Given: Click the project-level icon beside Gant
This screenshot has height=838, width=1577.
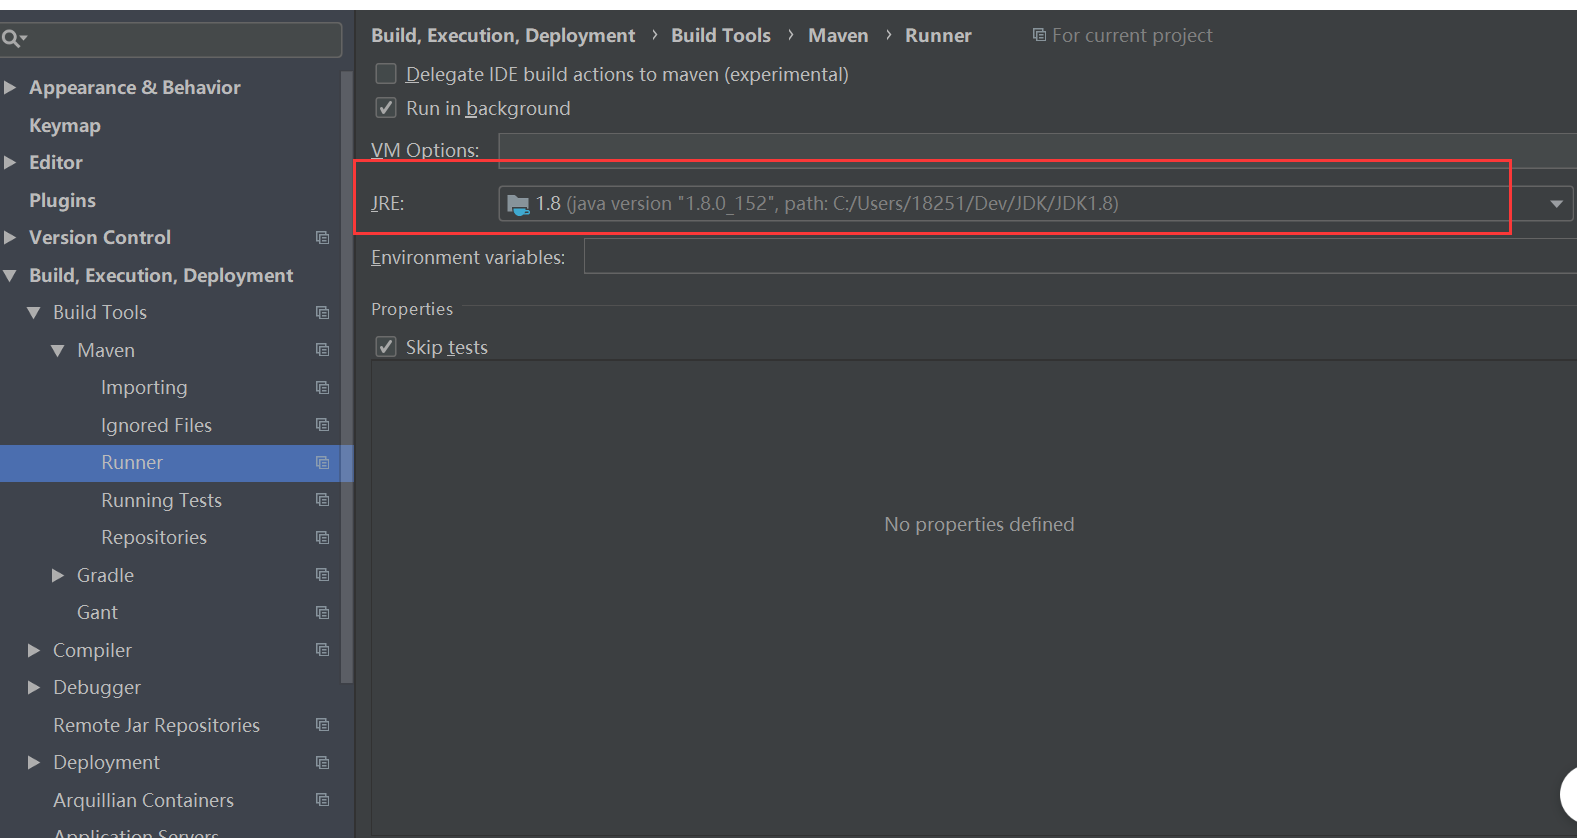Looking at the screenshot, I should coord(322,613).
